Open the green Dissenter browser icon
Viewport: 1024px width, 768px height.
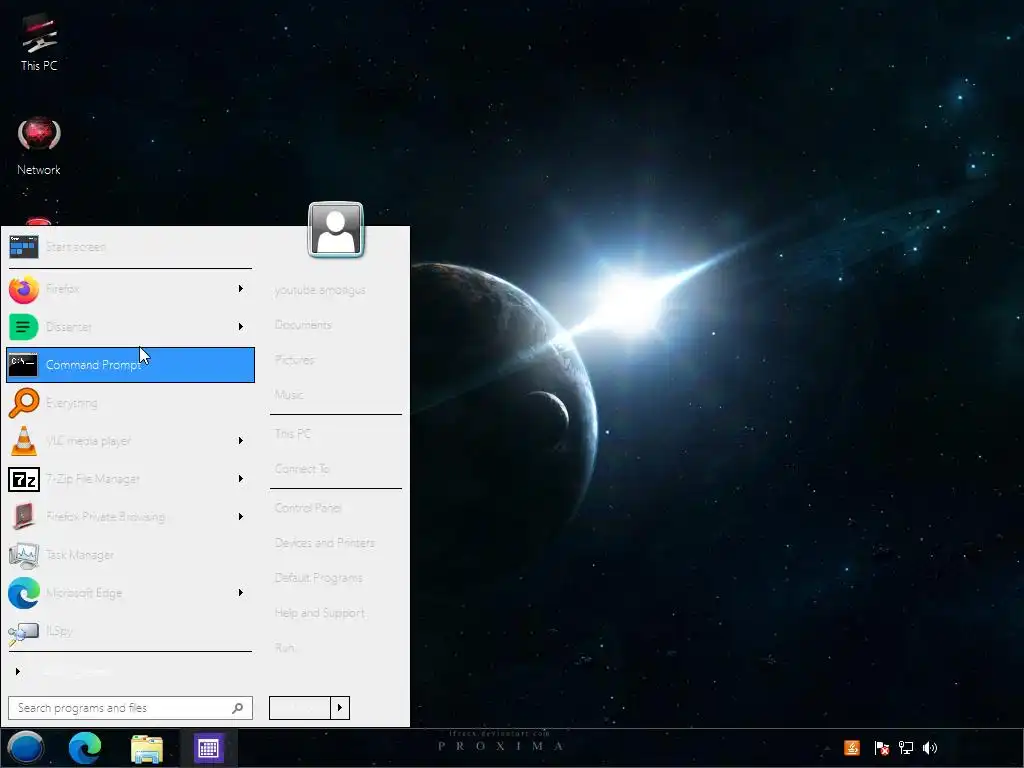(24, 327)
